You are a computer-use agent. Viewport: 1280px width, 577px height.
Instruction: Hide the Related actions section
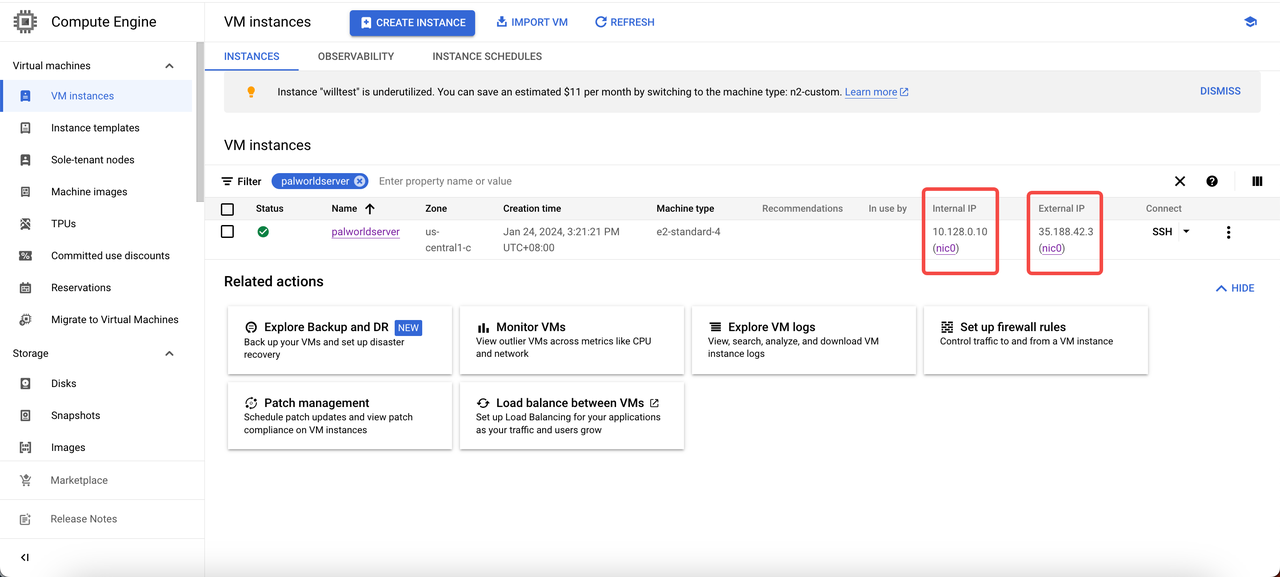click(1235, 288)
